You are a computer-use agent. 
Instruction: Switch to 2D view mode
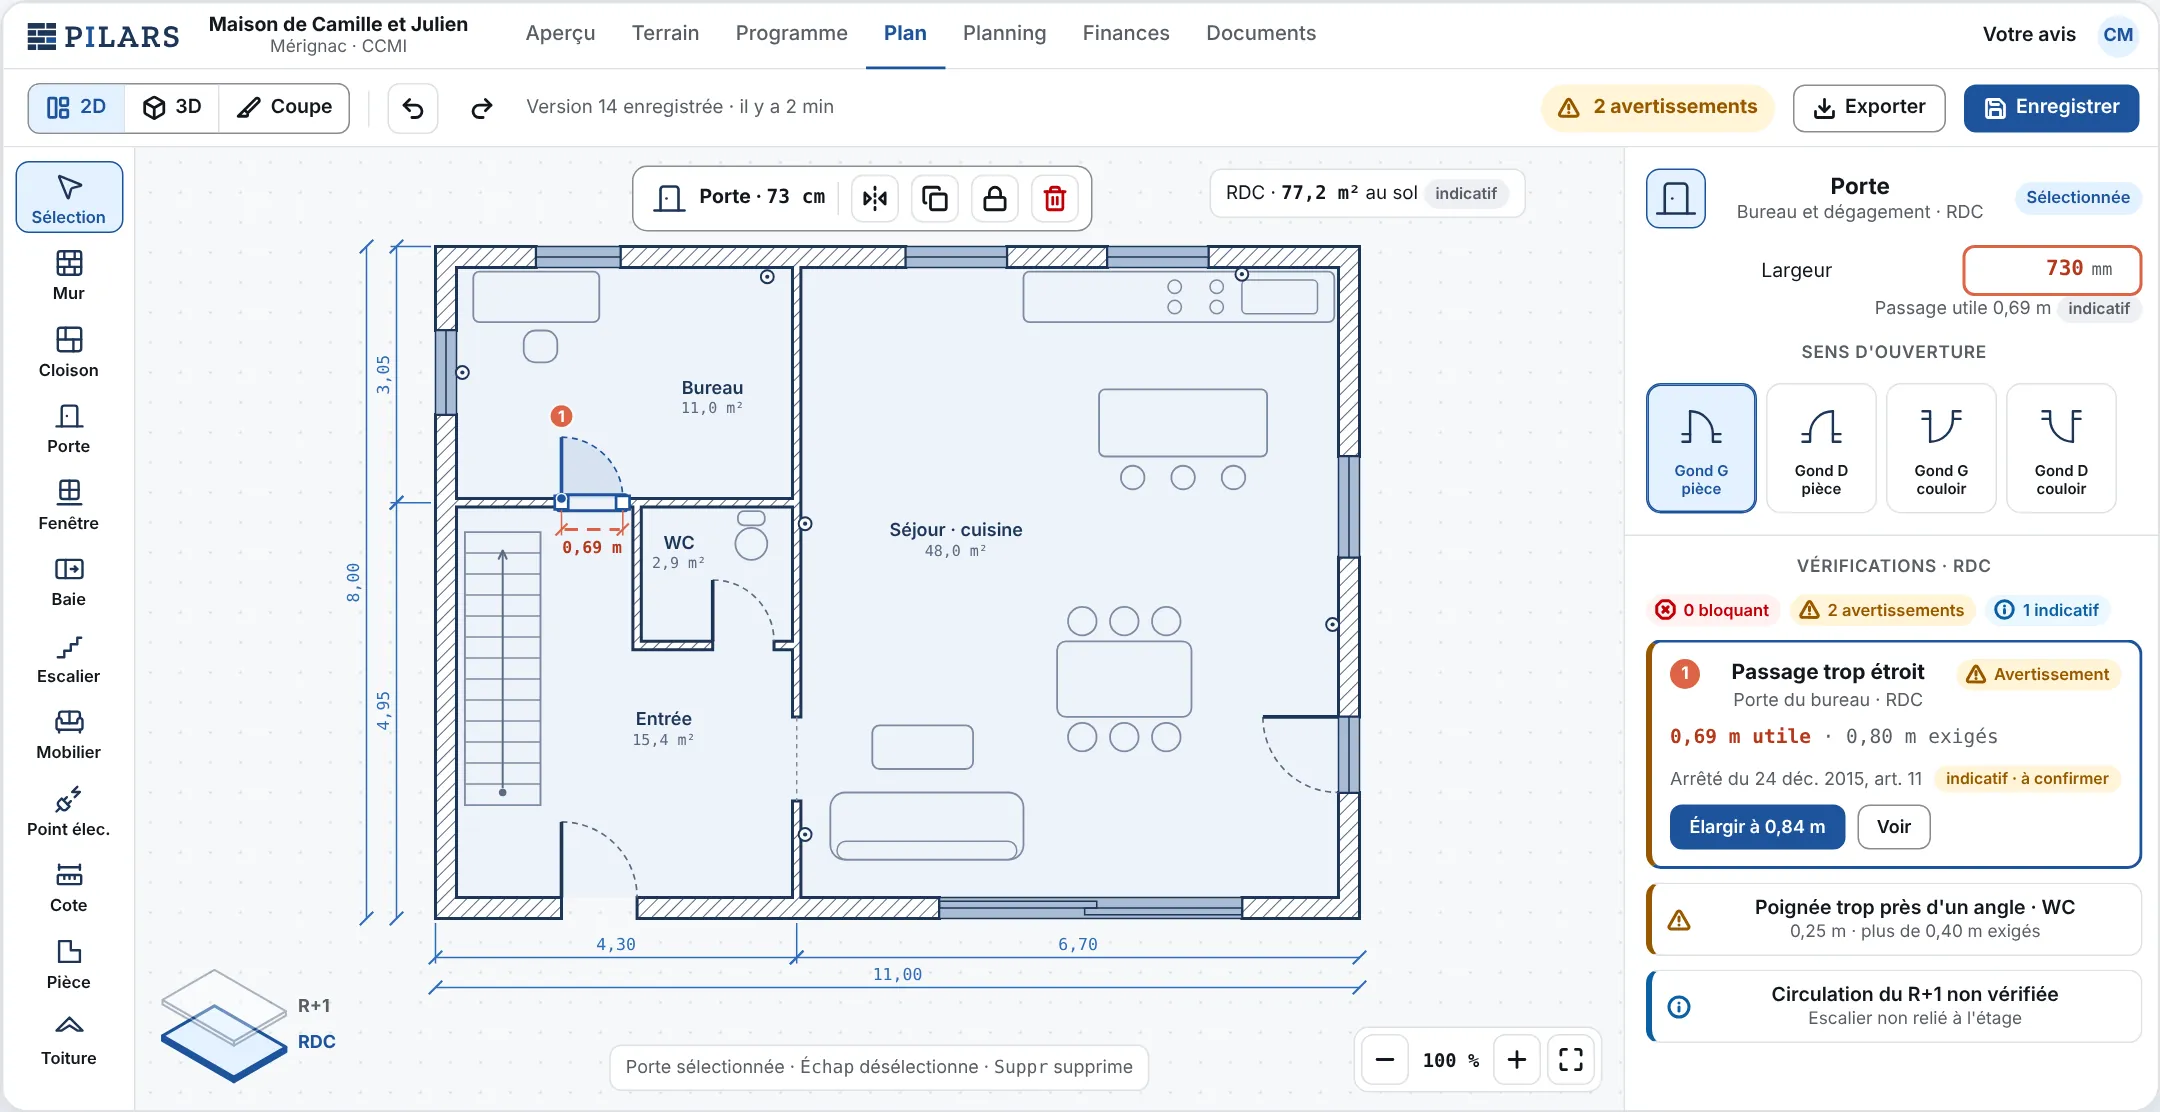pos(77,108)
